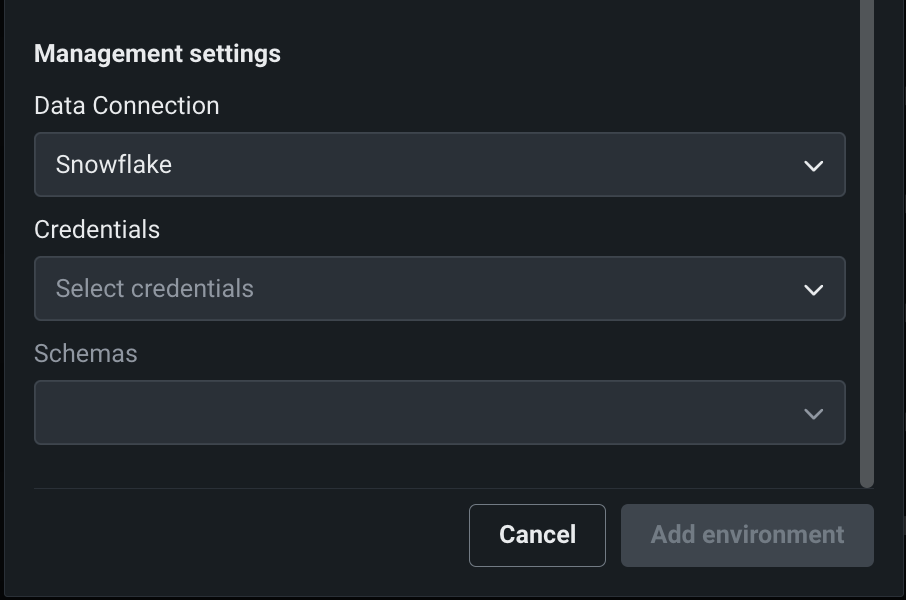
Task: Click the chevron arrow beside Snowflake
Action: click(813, 166)
